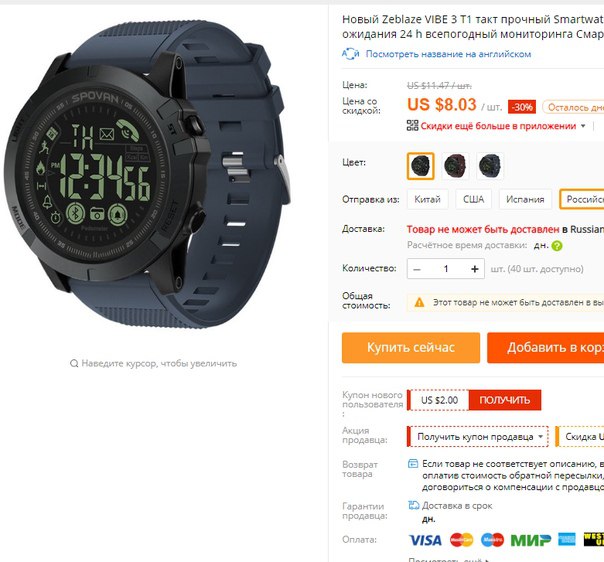Click ПОЛУЧИТЬ to claim the coupon
This screenshot has width=604, height=562.
pos(505,400)
